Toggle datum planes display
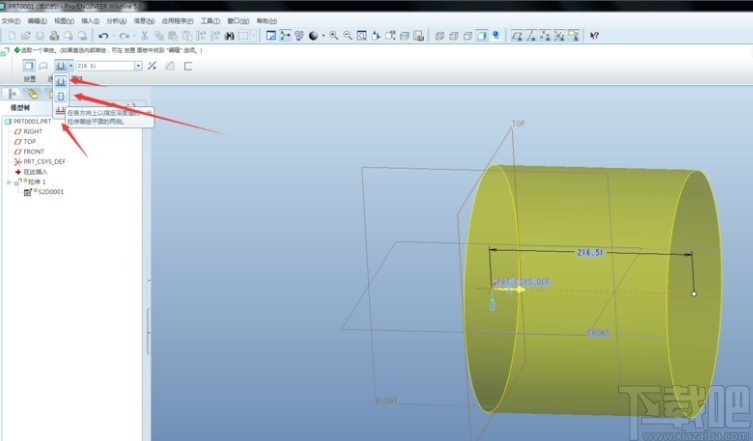The width and height of the screenshot is (753, 441). click(516, 36)
